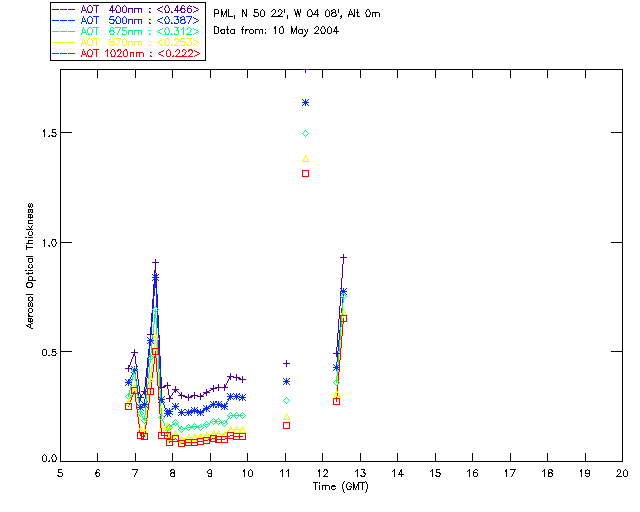This screenshot has width=640, height=512.
Task: Click the isolated red square marker near 1.3
Action: point(305,174)
